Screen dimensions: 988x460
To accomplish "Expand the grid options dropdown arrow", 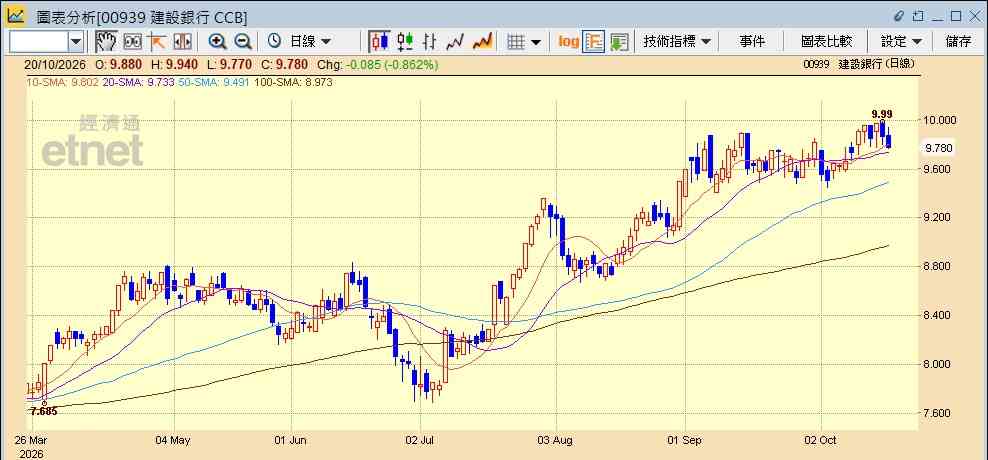I will 536,42.
